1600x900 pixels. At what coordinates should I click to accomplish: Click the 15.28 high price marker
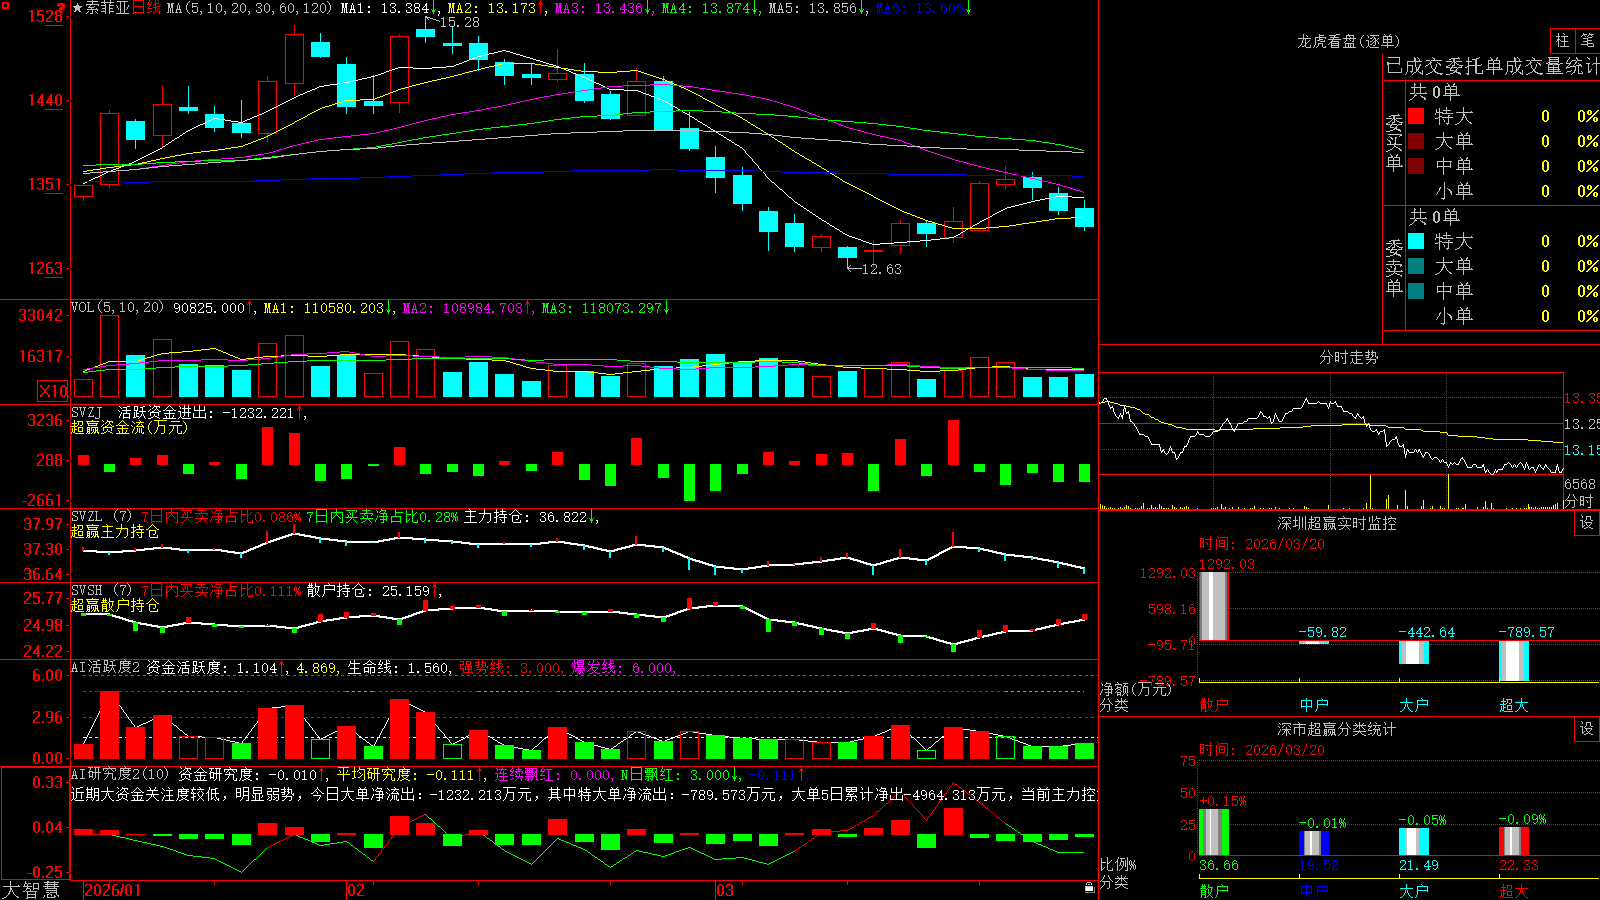(459, 22)
